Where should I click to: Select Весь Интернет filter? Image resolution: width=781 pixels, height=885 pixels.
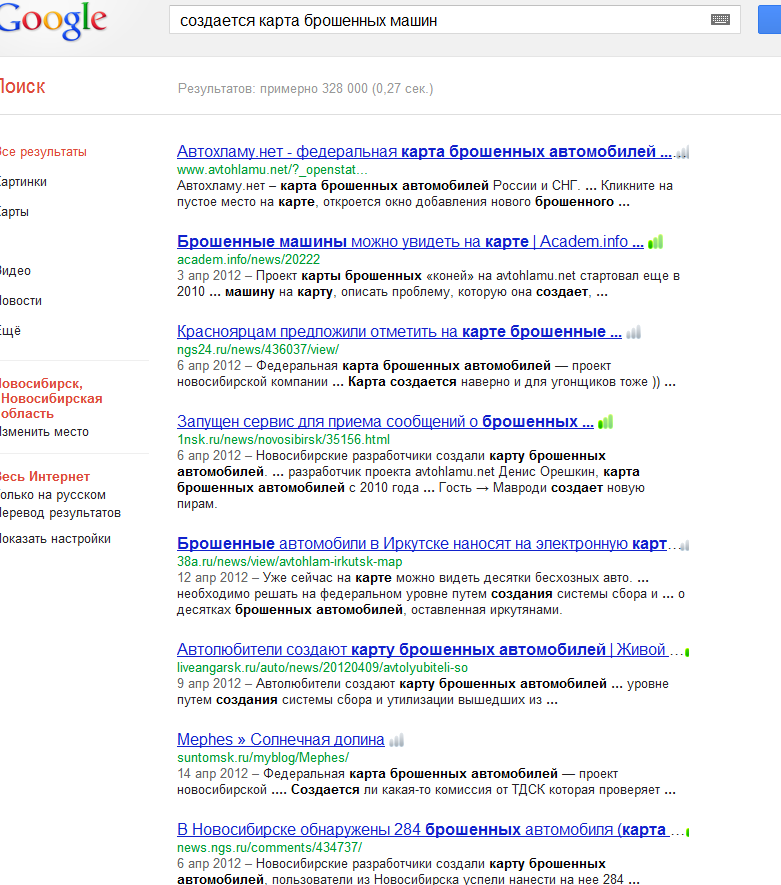[x=45, y=476]
